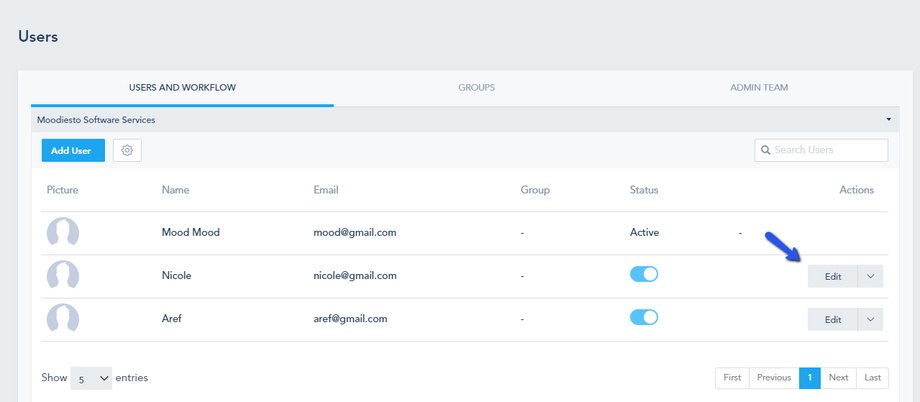The image size is (920, 402).
Task: Select the name Mood Mood
Action: (x=191, y=232)
